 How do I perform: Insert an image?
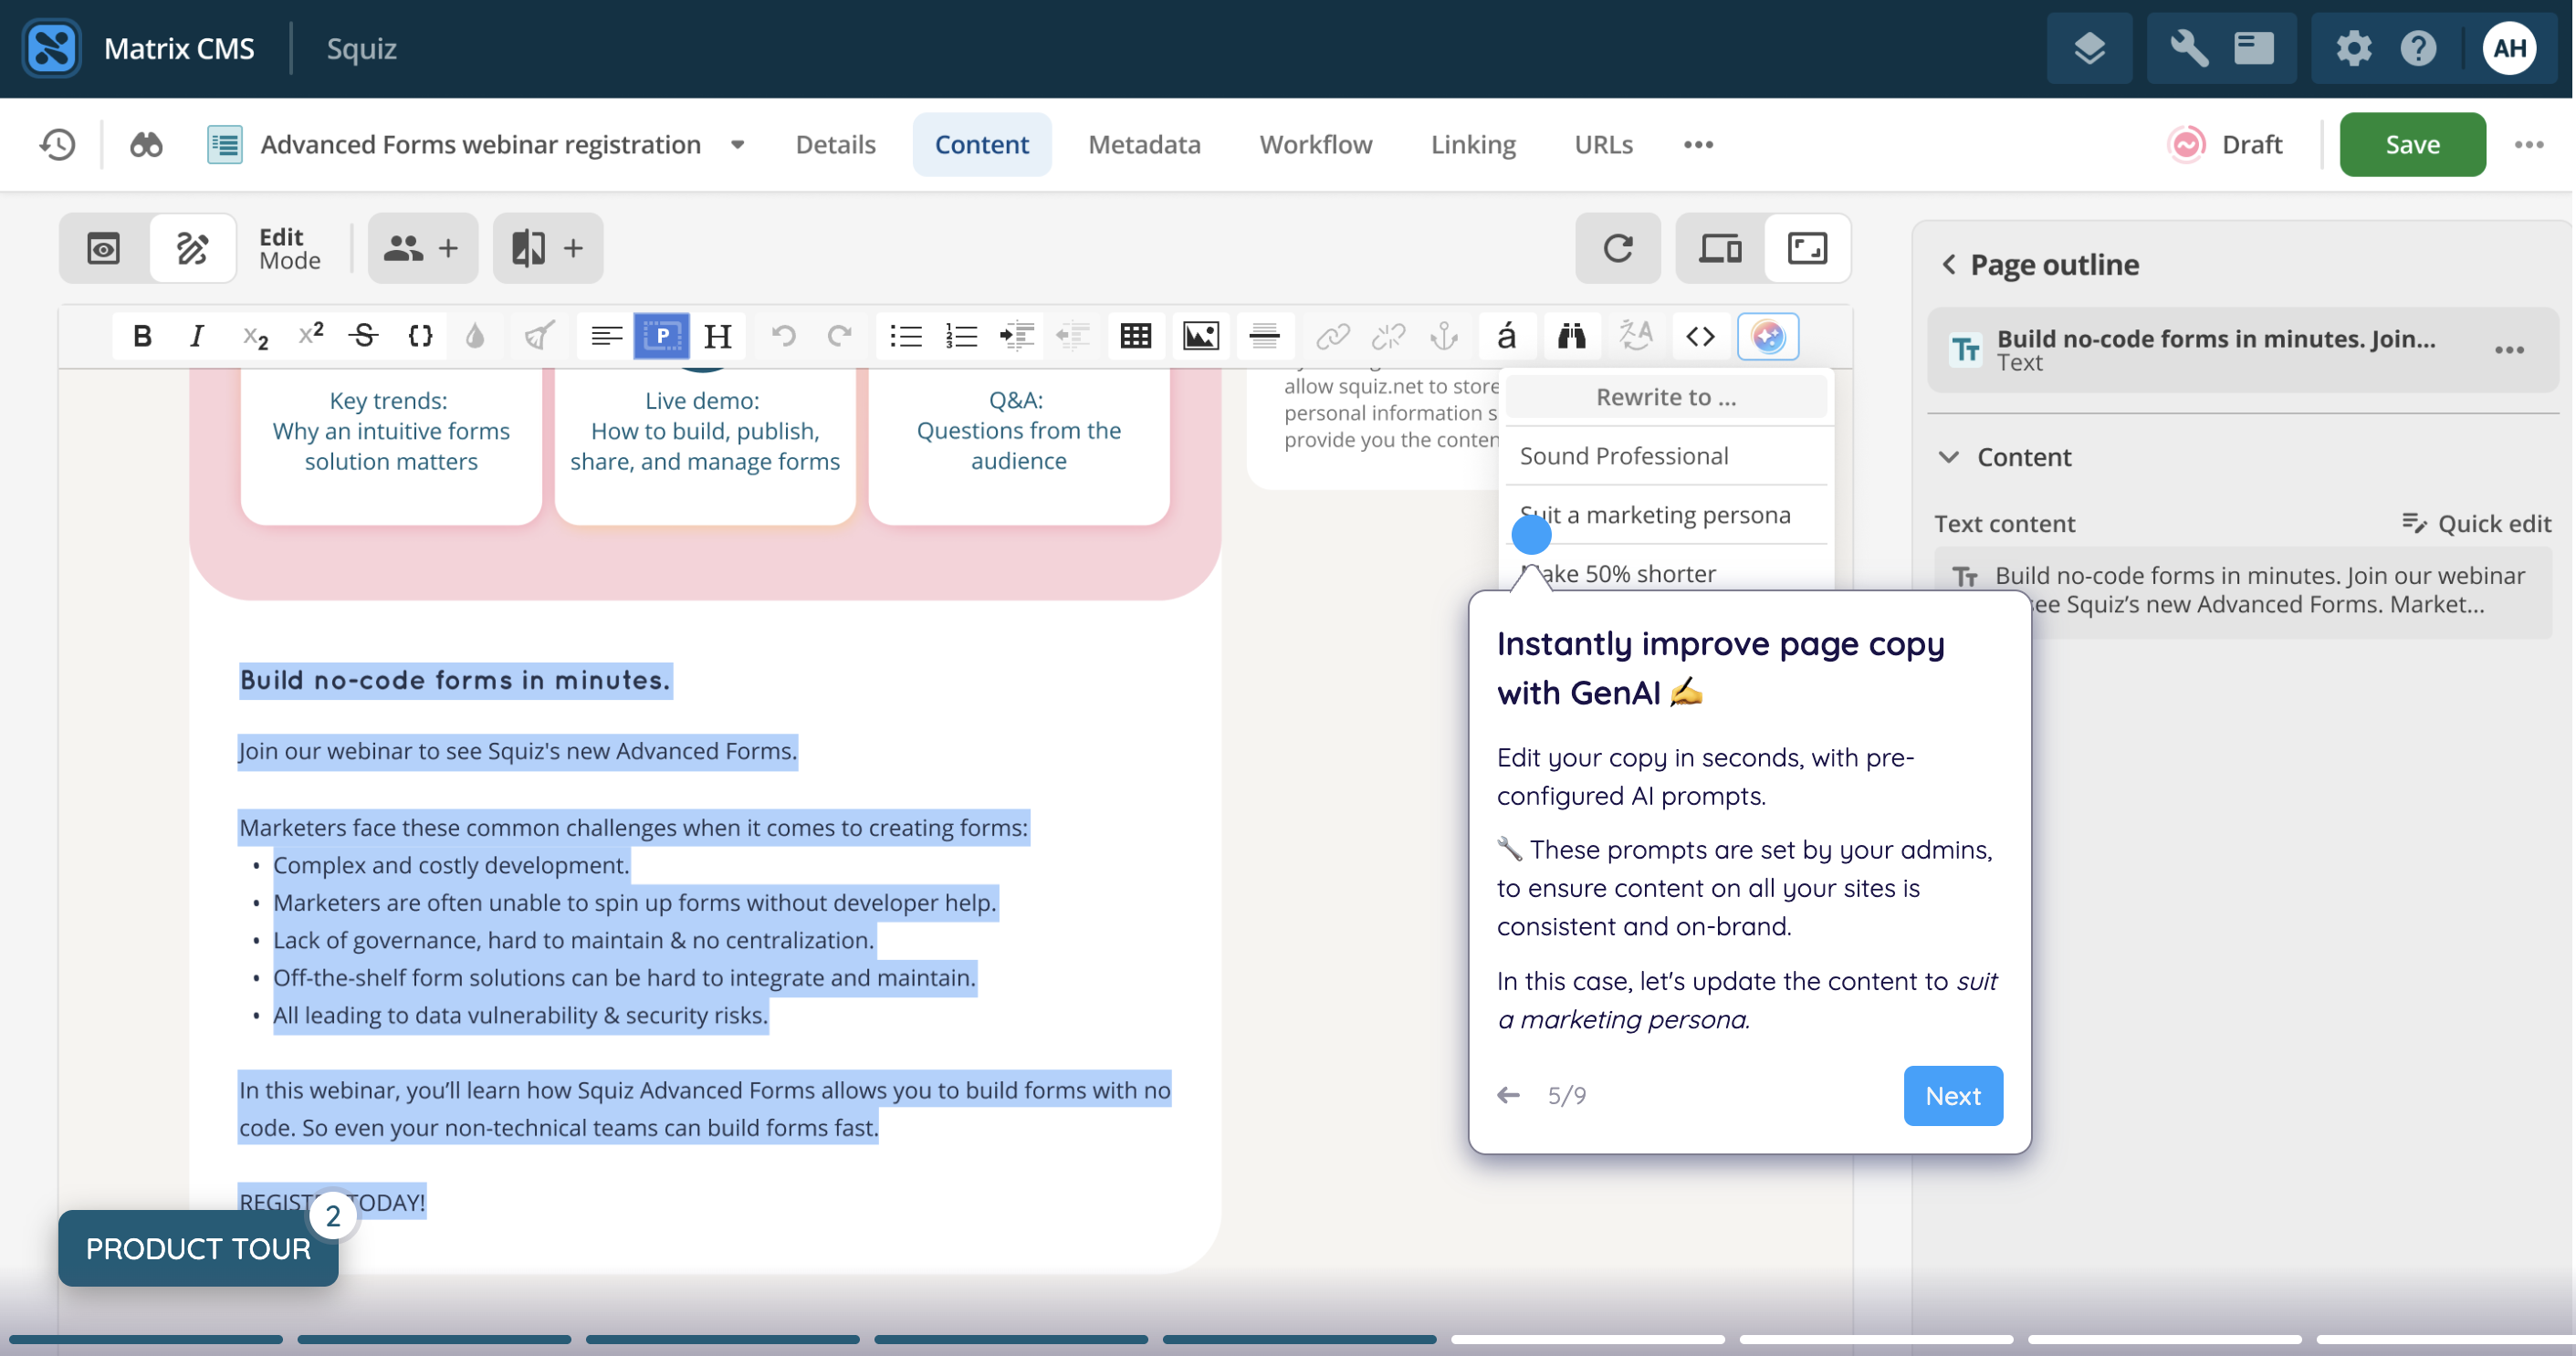tap(1200, 336)
